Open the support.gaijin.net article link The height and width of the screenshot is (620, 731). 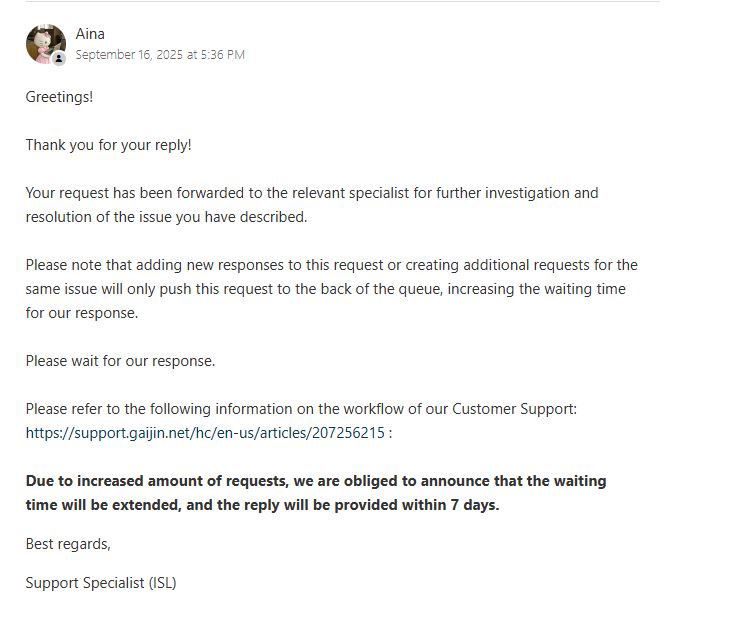pyautogui.click(x=205, y=433)
